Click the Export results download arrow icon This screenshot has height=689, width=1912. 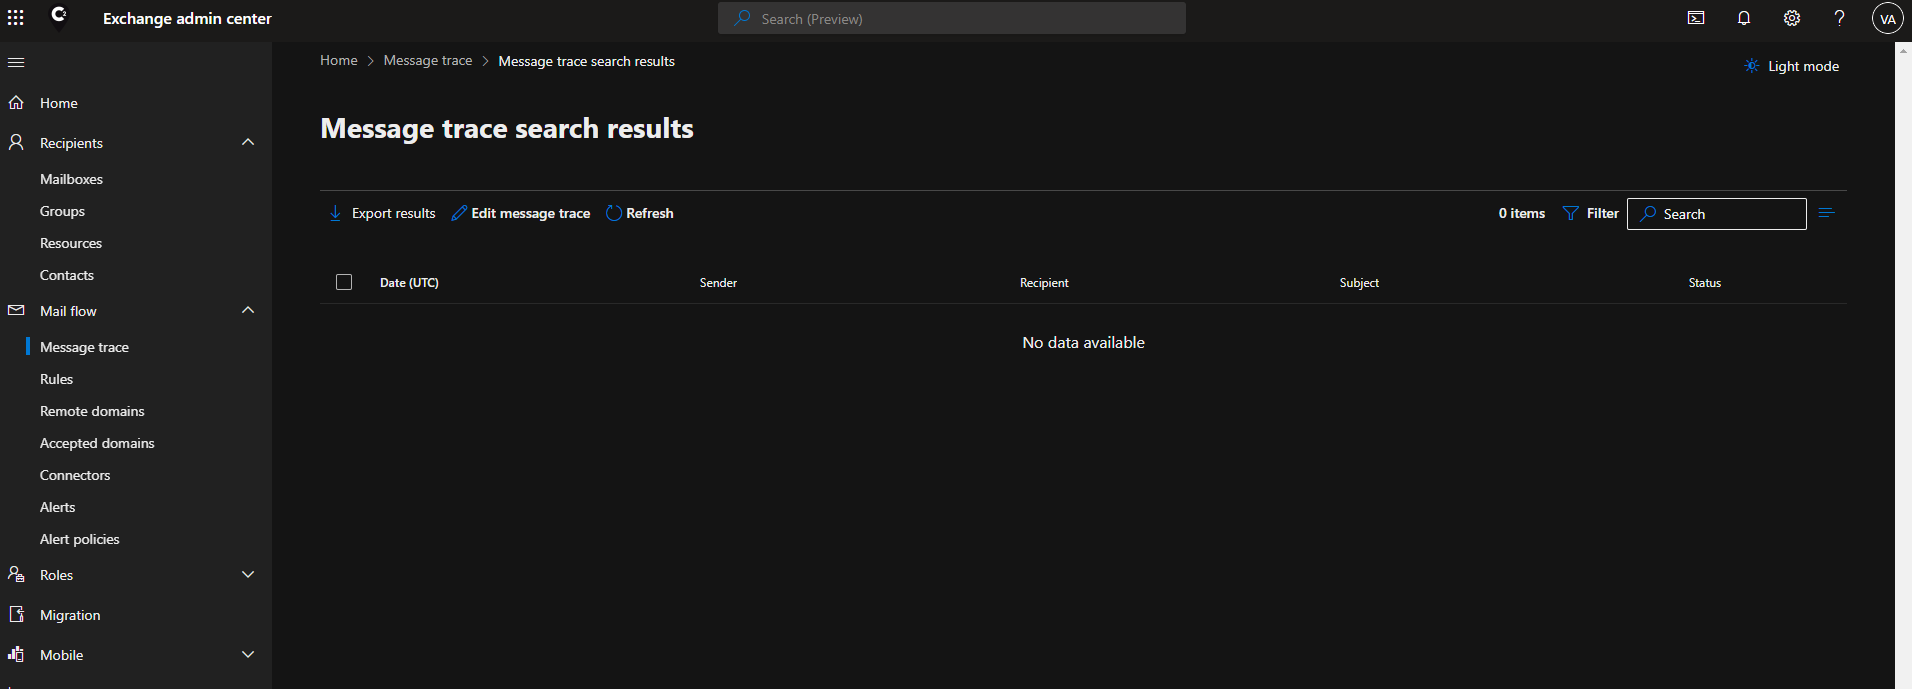[x=335, y=213]
